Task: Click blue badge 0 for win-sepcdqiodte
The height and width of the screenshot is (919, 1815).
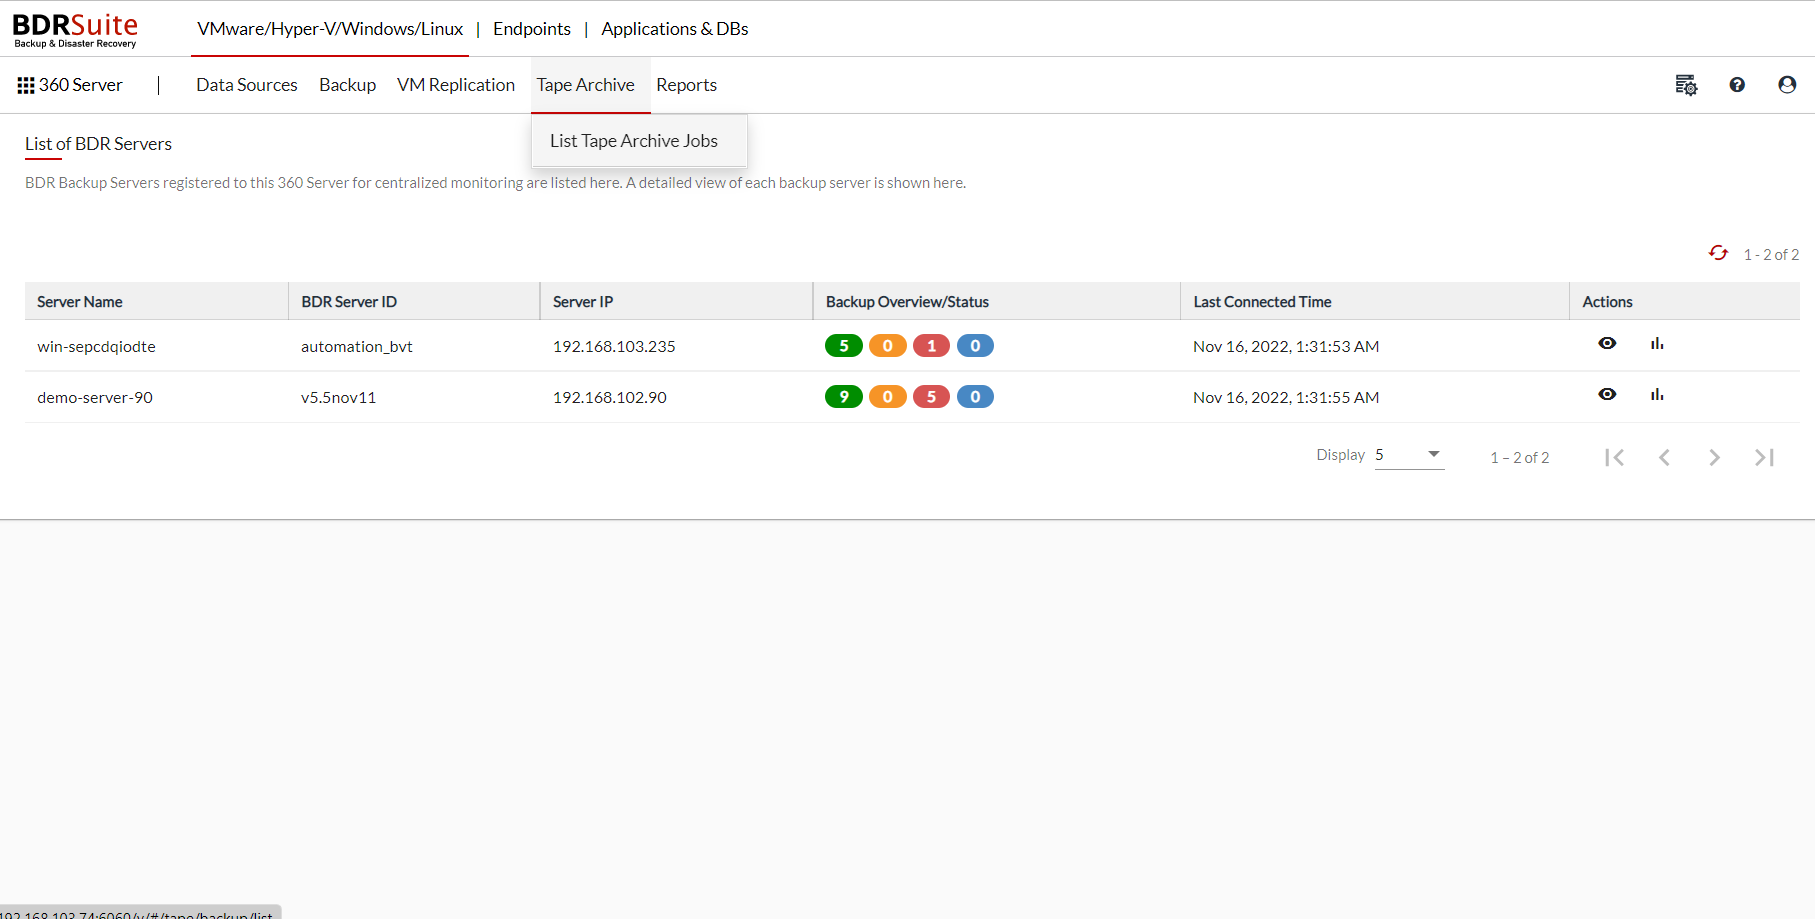Action: pyautogui.click(x=975, y=346)
